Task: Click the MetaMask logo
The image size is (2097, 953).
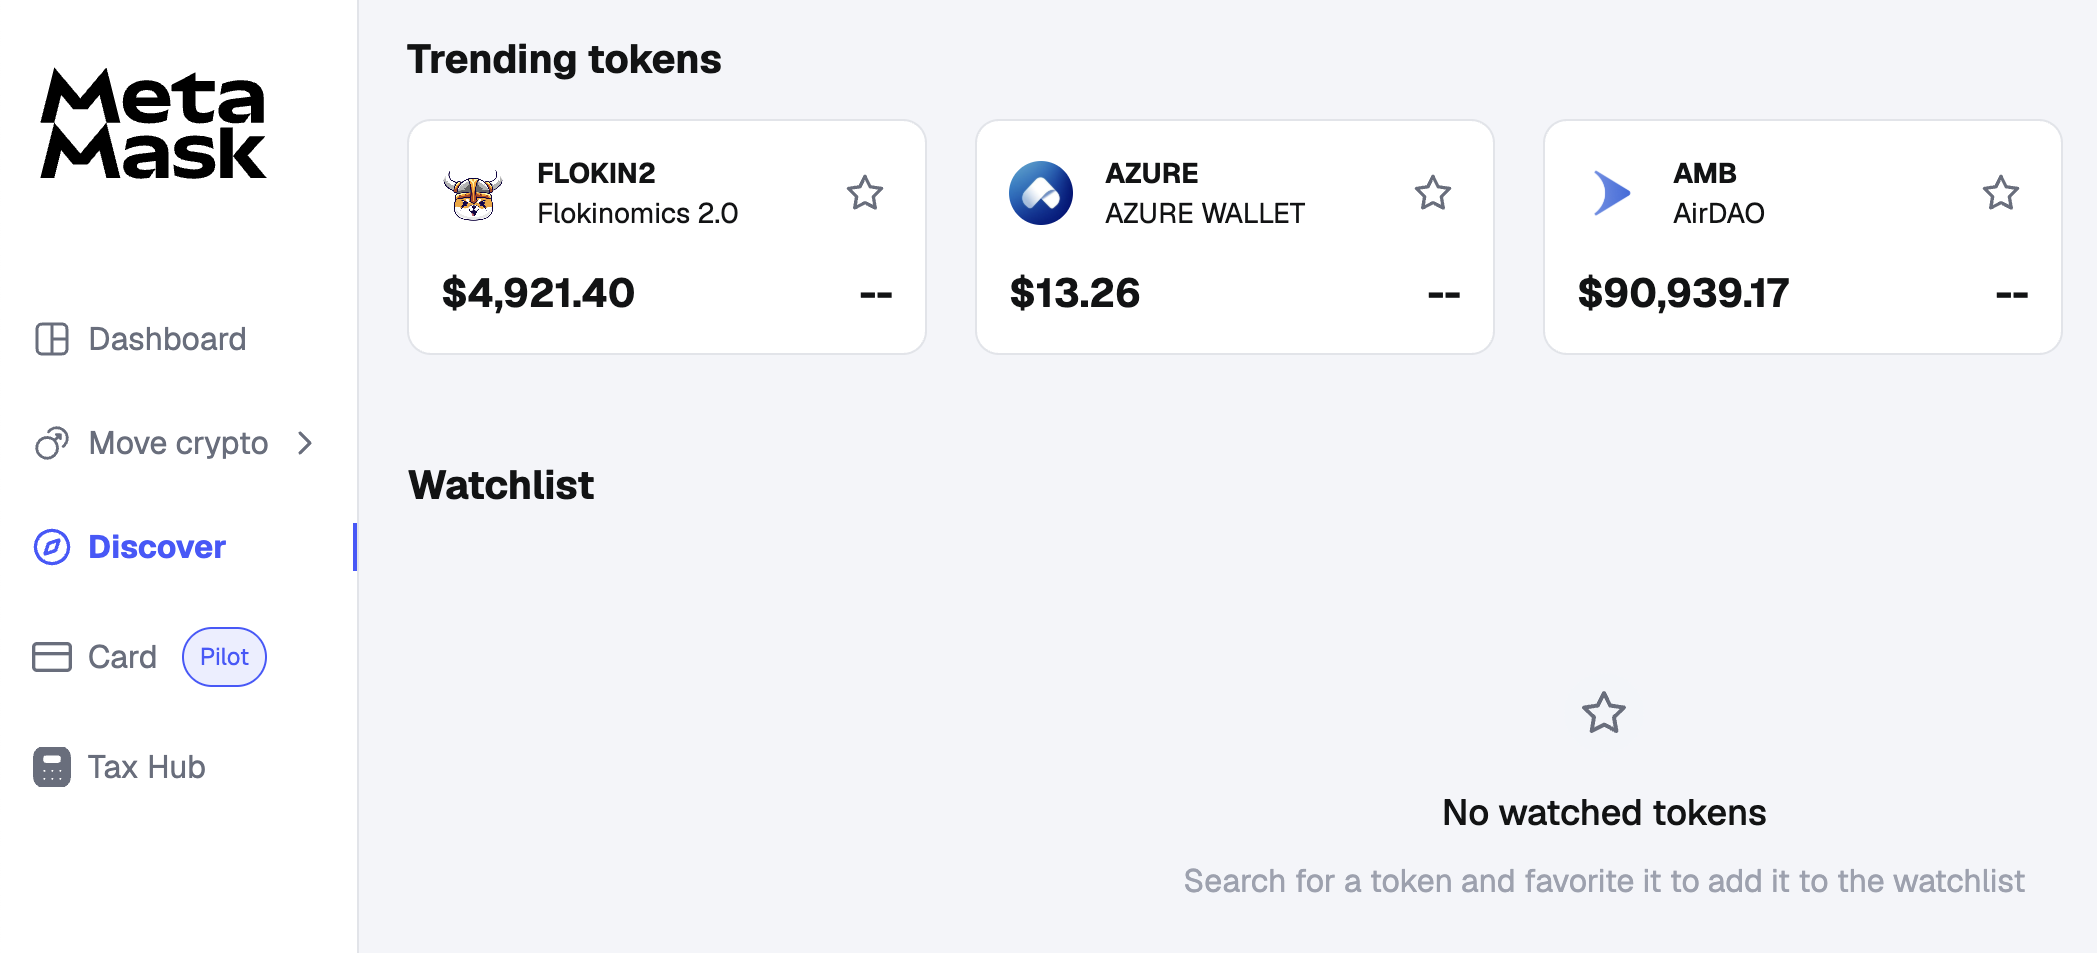Action: pos(153,124)
